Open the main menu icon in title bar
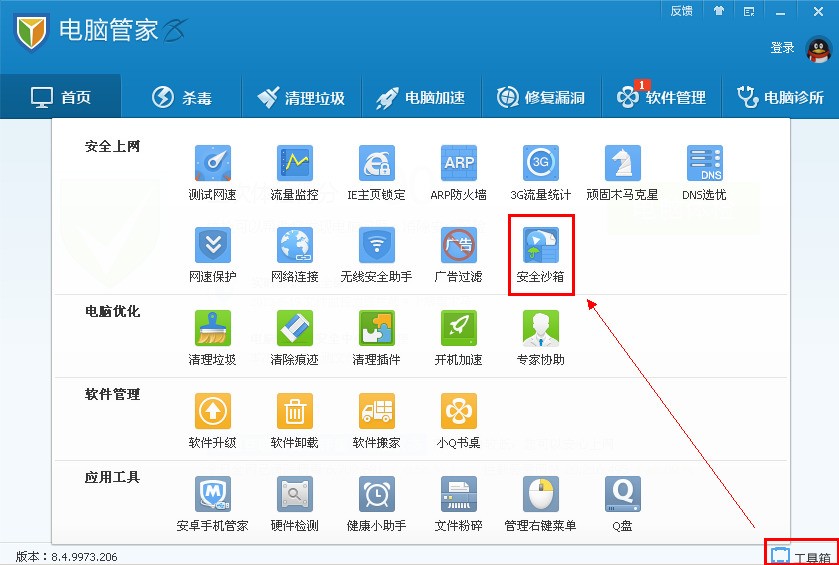839x565 pixels. (749, 11)
